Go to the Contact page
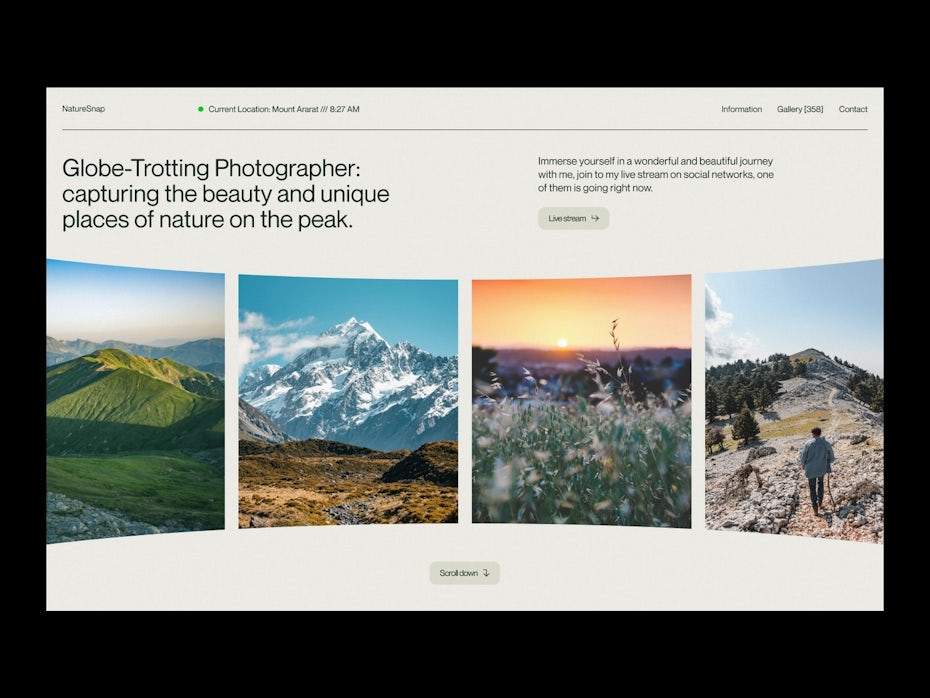The height and width of the screenshot is (698, 930). coord(853,109)
